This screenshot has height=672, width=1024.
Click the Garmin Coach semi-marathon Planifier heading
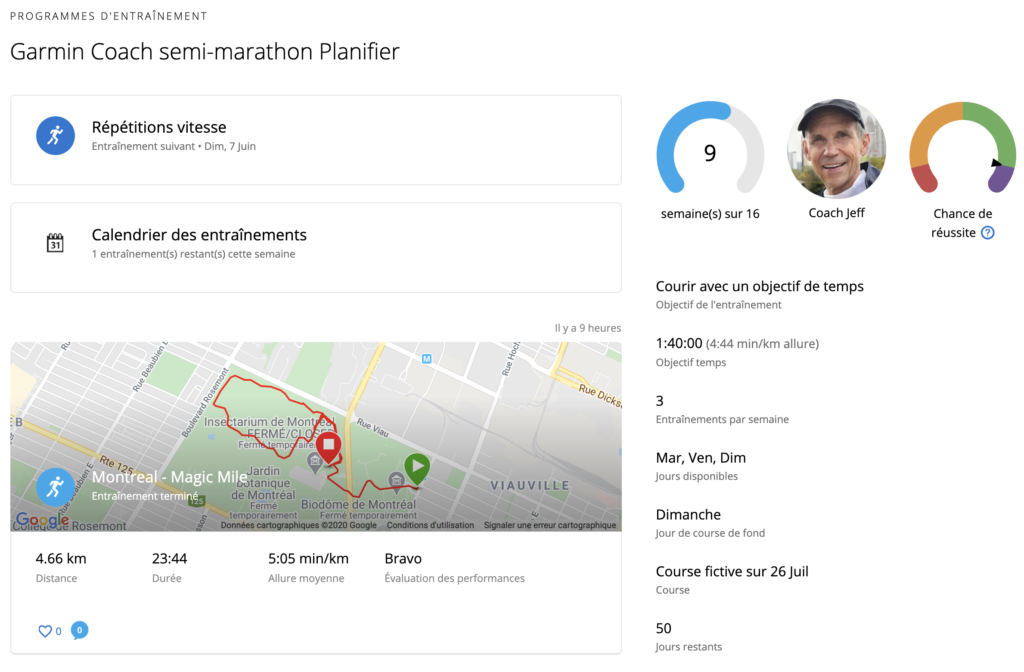click(204, 52)
